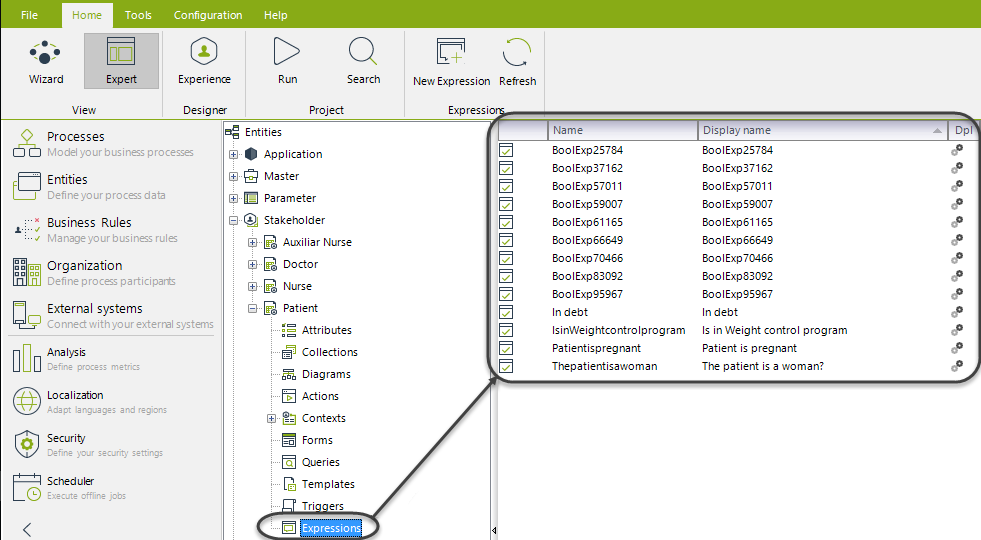981x540 pixels.
Task: Run the project
Action: (x=287, y=61)
